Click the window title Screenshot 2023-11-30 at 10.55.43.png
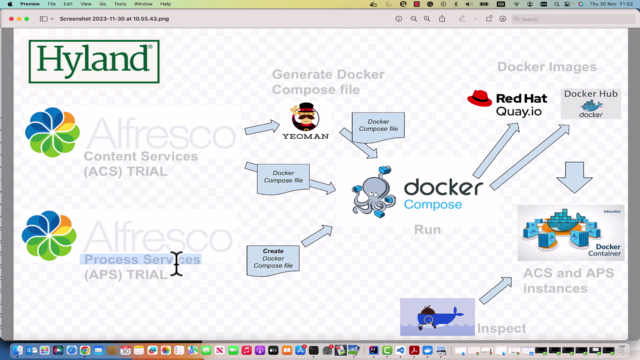This screenshot has height=360, width=640. (114, 19)
